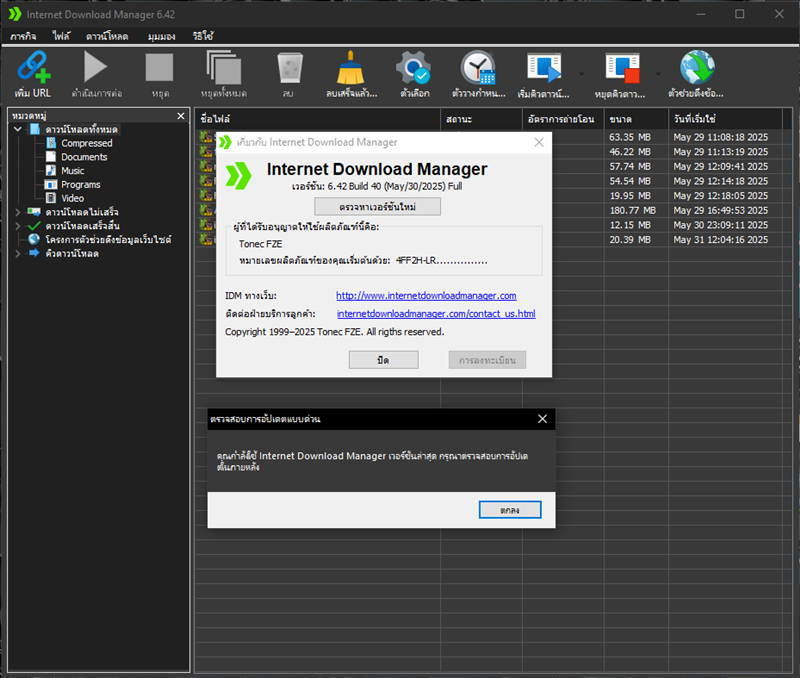Sort by อัตราการถ่ายโอน column header

563,119
